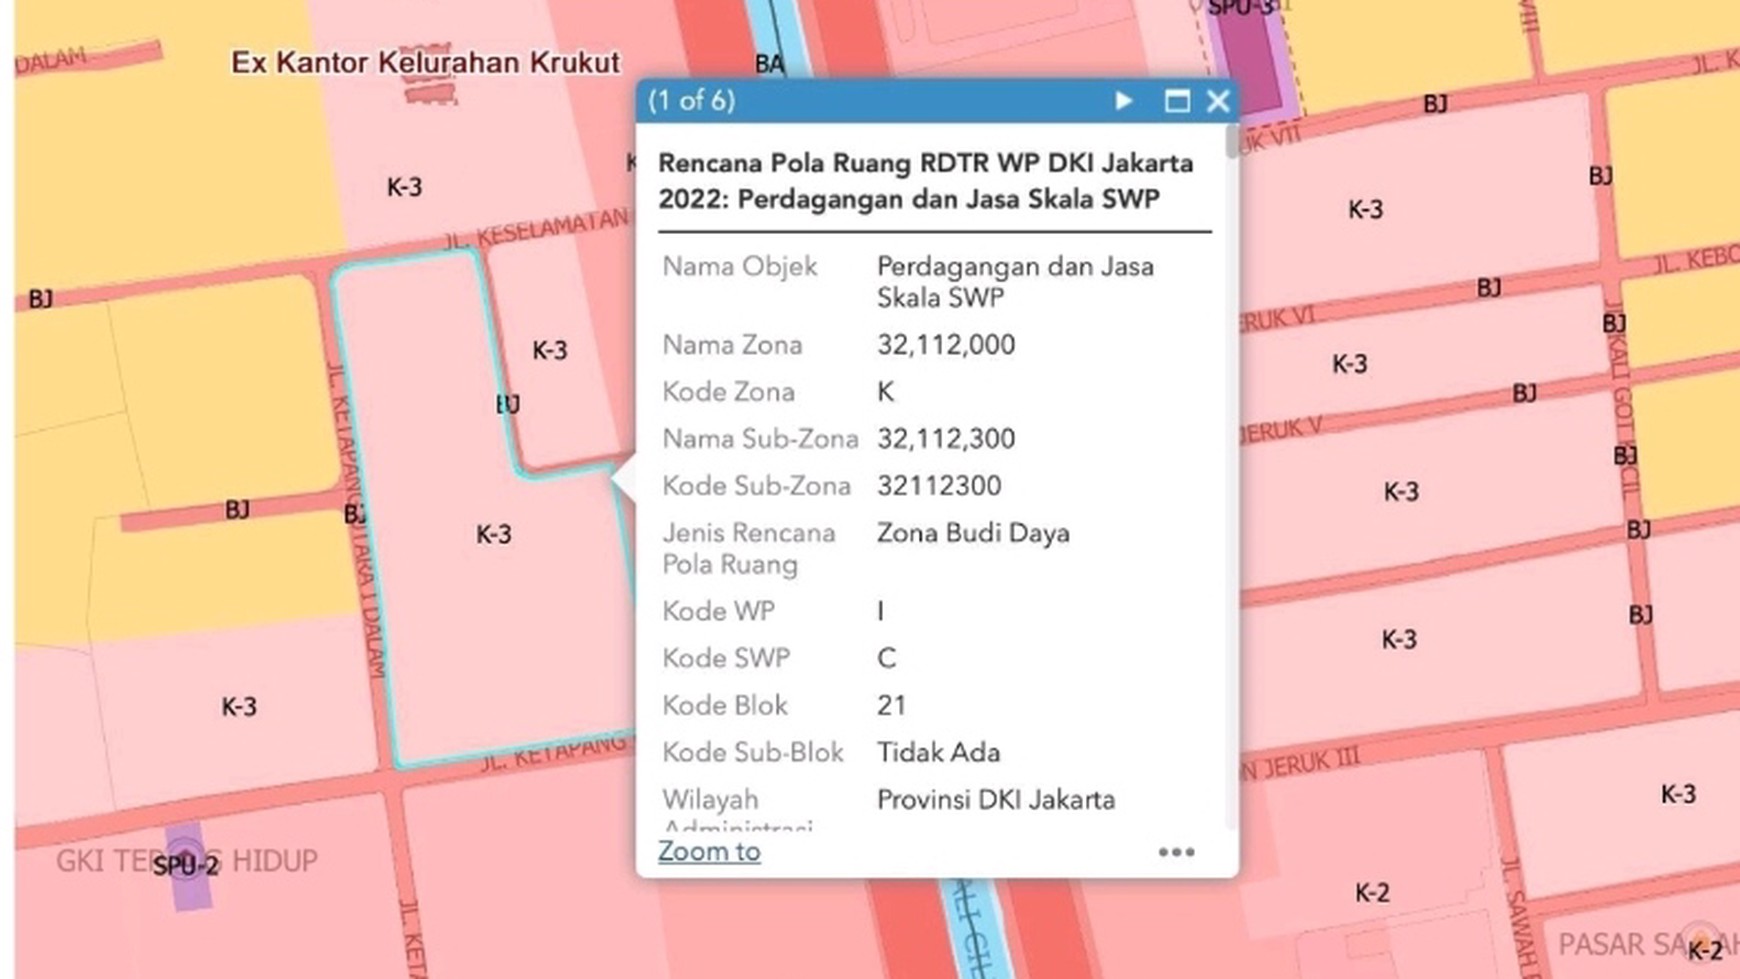Click the "(1 of 6)" feature counter text
The width and height of the screenshot is (1740, 979).
click(x=692, y=101)
